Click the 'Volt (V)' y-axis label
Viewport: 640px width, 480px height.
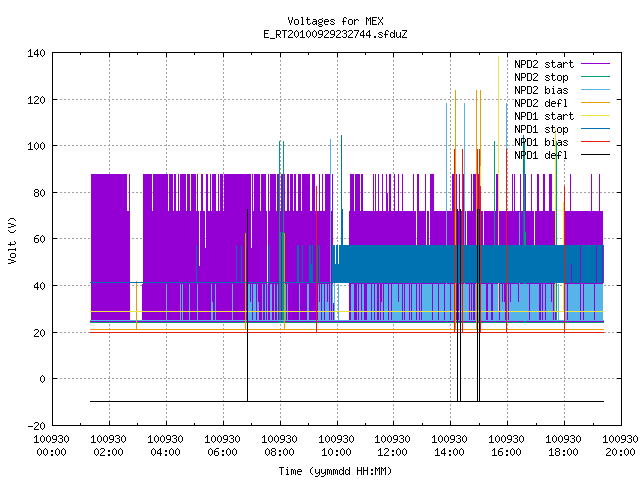[12, 240]
